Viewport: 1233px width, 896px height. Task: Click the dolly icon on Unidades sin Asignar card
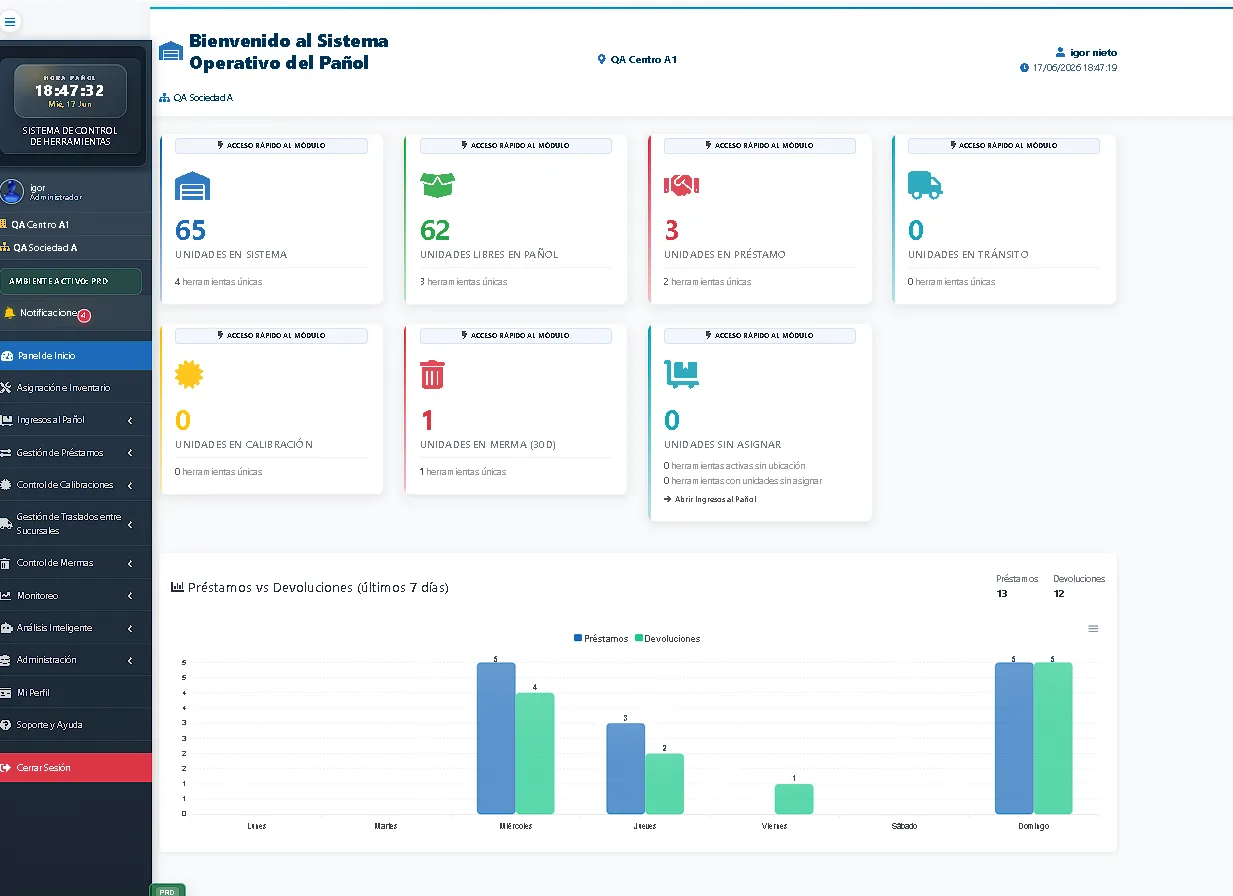(681, 374)
